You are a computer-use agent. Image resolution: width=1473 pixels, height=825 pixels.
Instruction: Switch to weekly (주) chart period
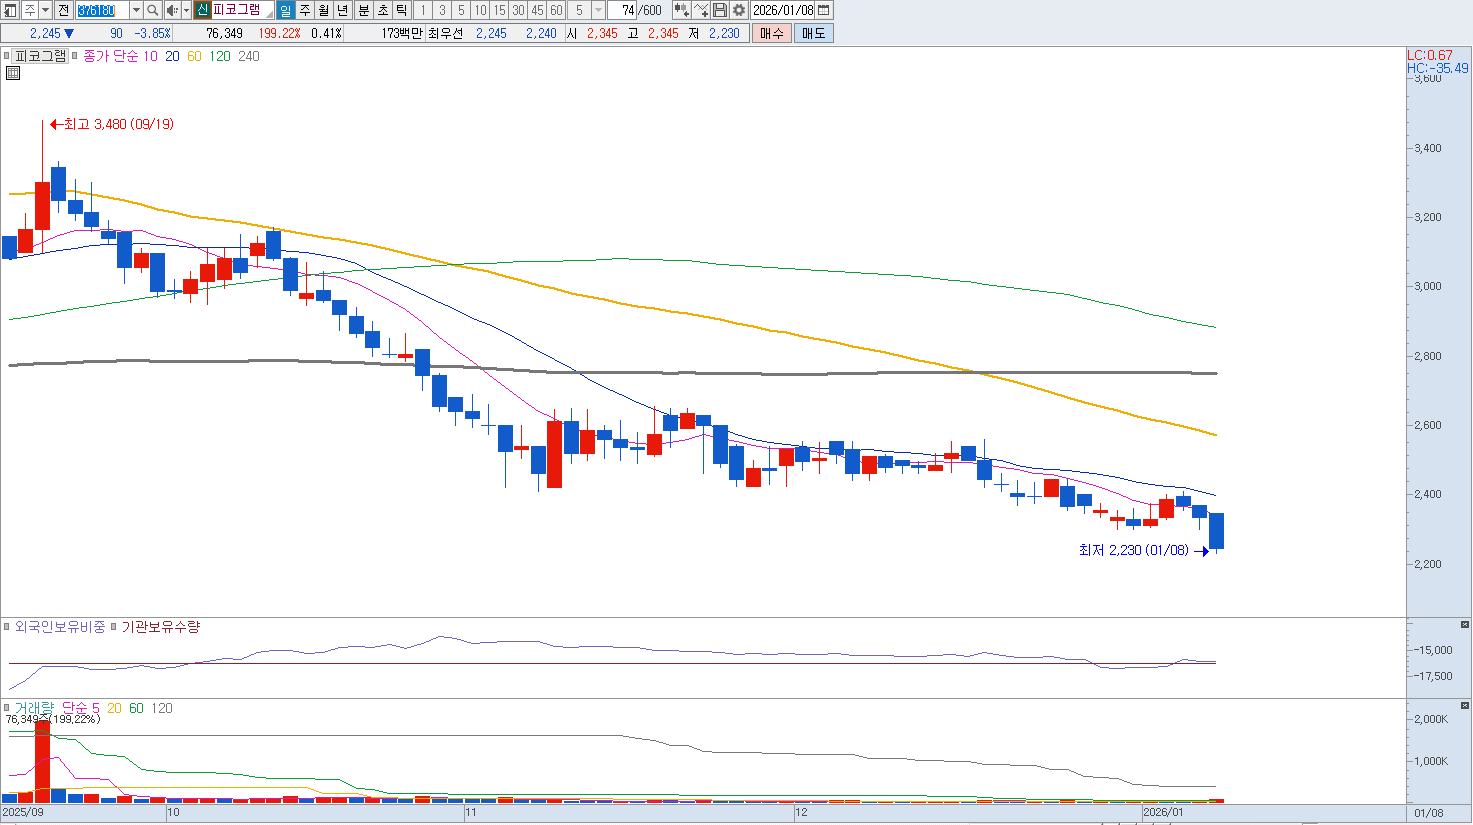[305, 10]
